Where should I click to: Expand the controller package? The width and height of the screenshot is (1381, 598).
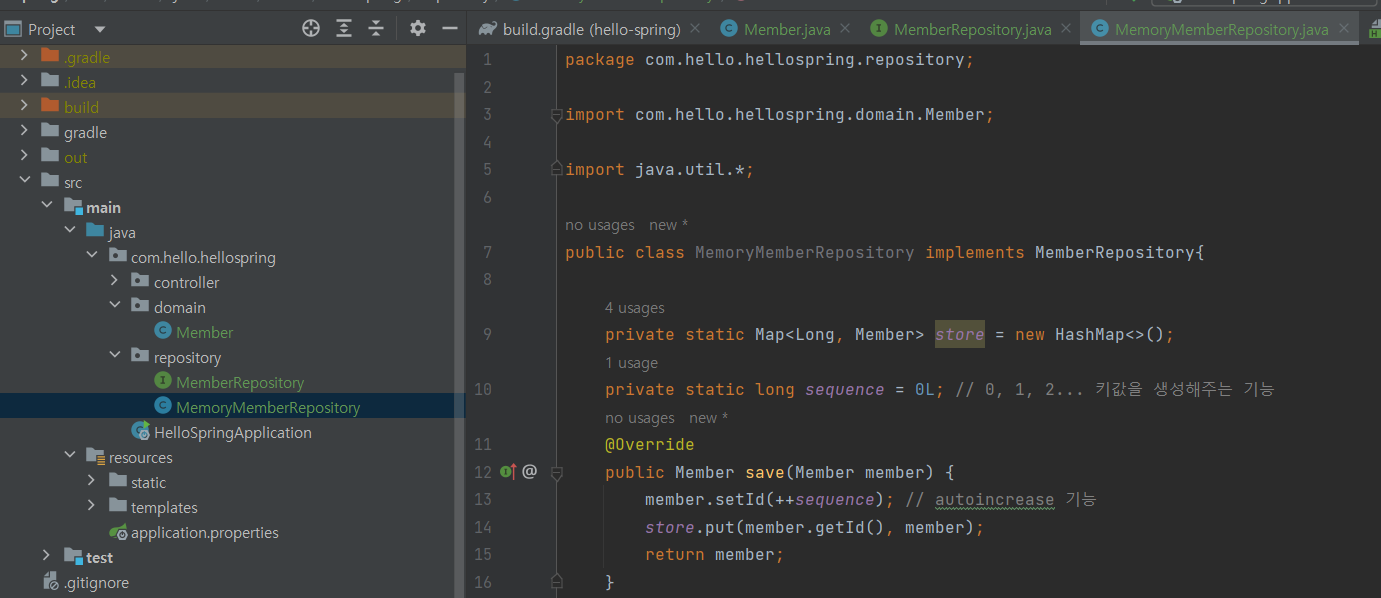pyautogui.click(x=115, y=282)
